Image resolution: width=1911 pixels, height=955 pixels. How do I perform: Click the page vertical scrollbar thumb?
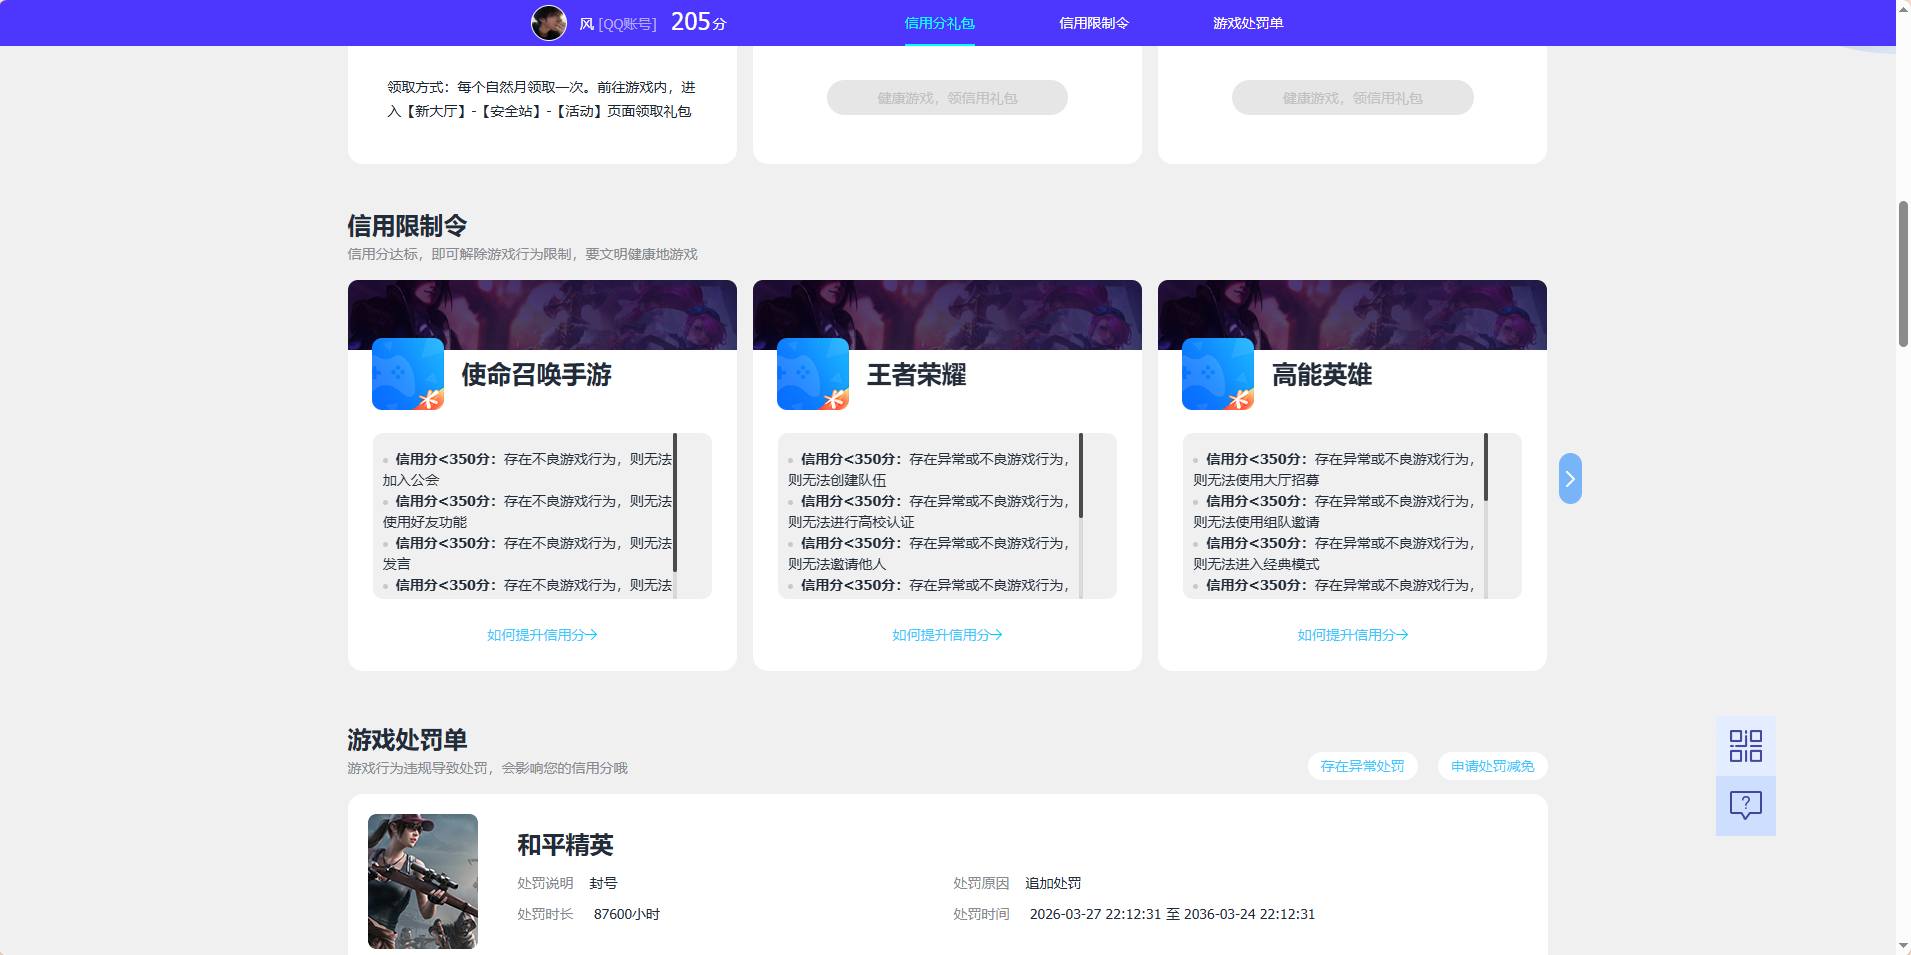pyautogui.click(x=1903, y=274)
